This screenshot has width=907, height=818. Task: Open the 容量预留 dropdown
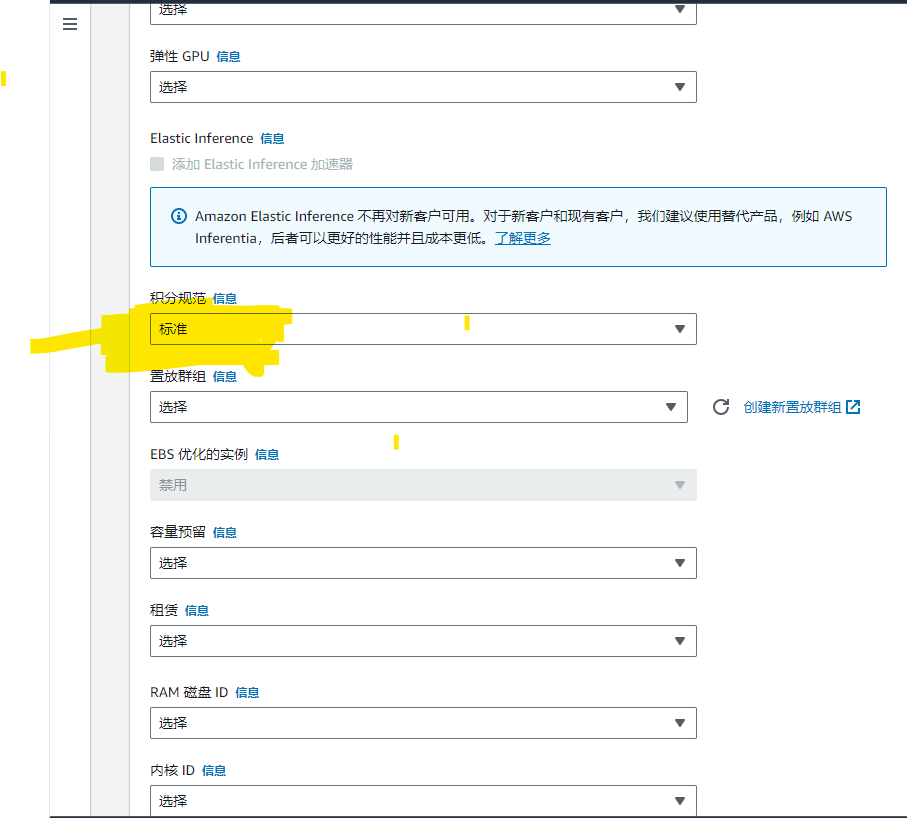pos(423,563)
